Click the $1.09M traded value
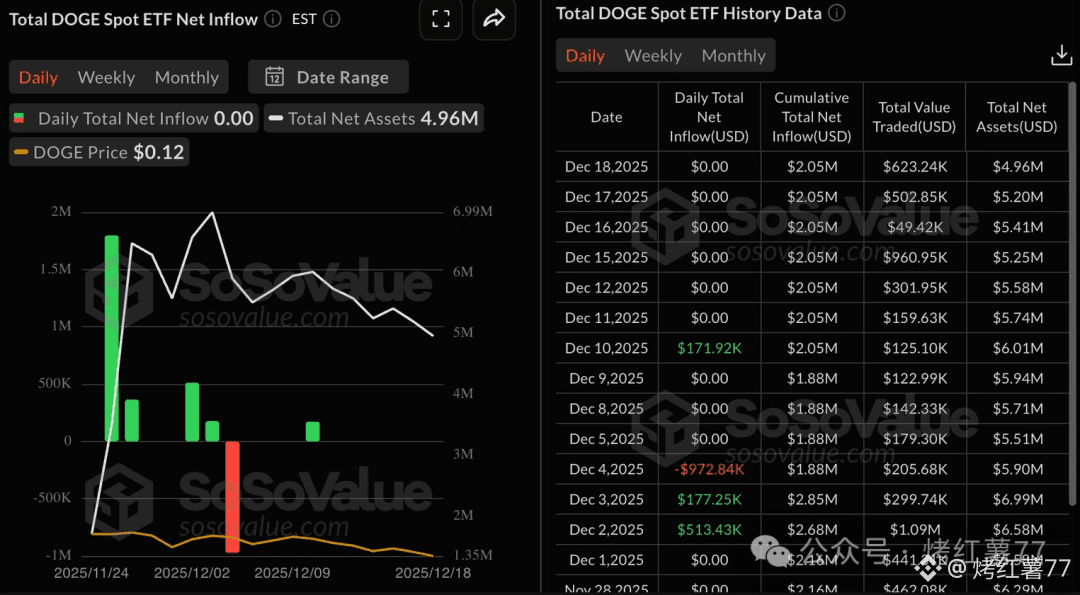 (x=914, y=530)
